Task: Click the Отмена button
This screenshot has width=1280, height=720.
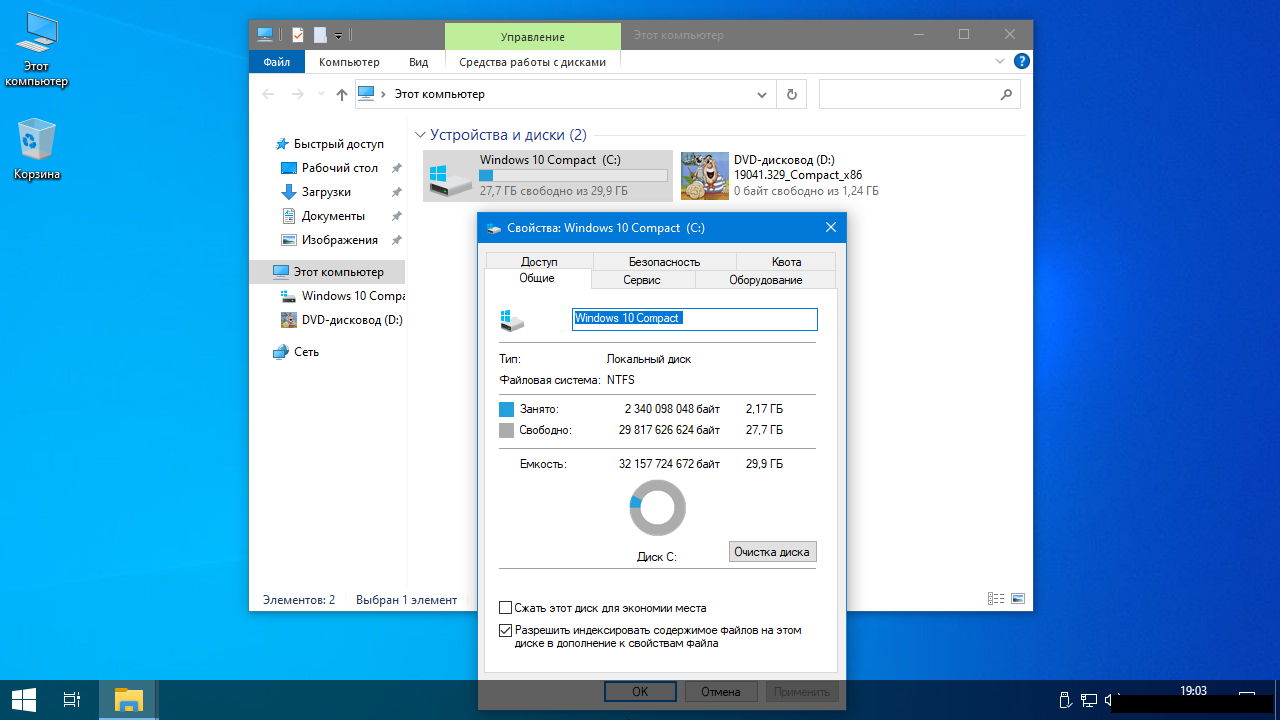Action: coord(721,692)
